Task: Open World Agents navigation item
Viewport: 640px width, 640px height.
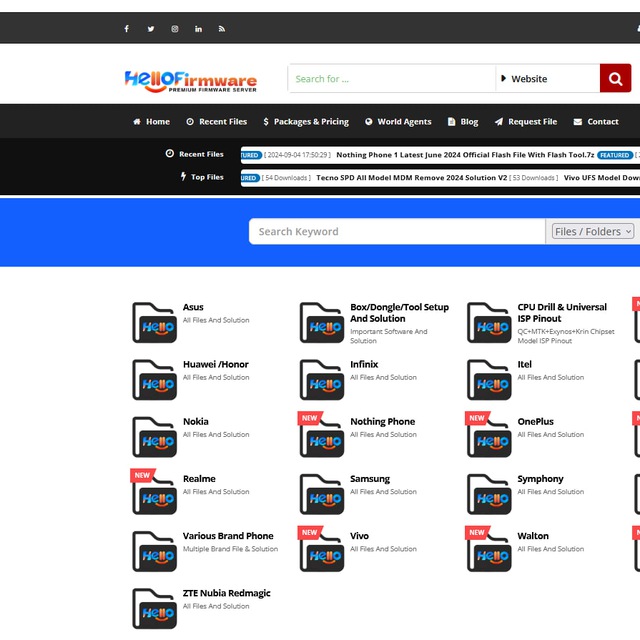Action: point(398,122)
